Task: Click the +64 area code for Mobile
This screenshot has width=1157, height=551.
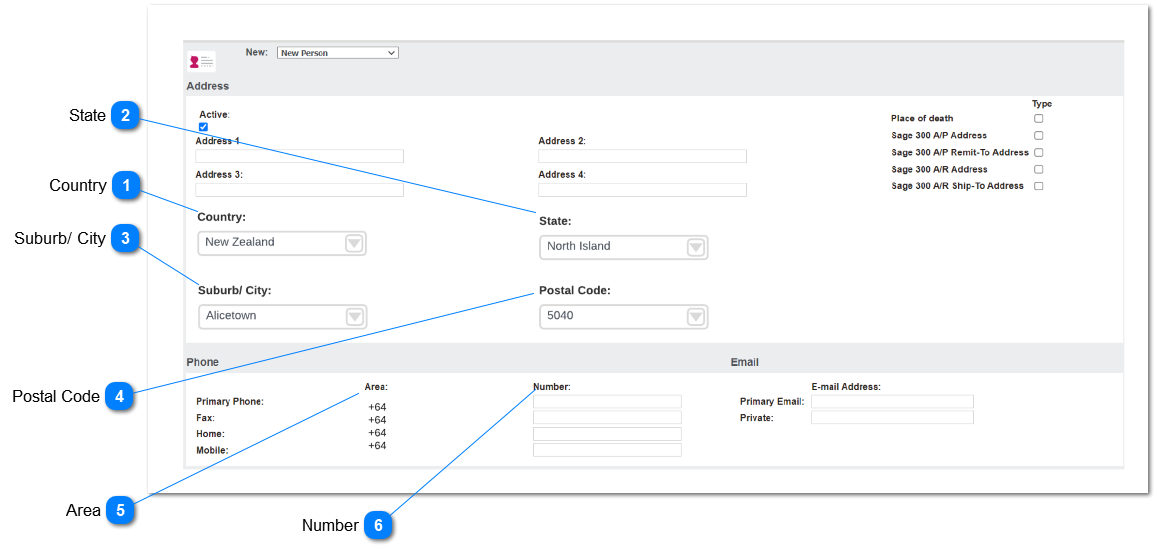Action: [x=377, y=446]
